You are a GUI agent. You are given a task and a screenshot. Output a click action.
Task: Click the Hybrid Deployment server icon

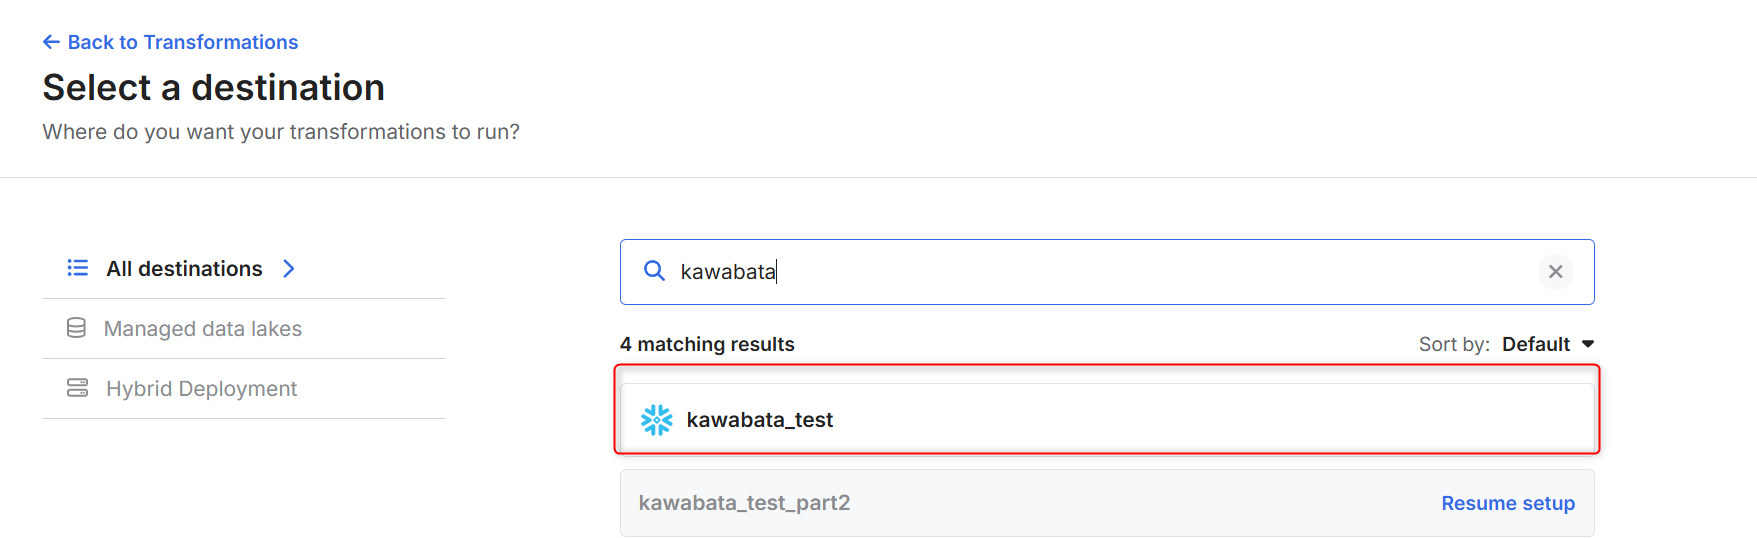point(77,388)
